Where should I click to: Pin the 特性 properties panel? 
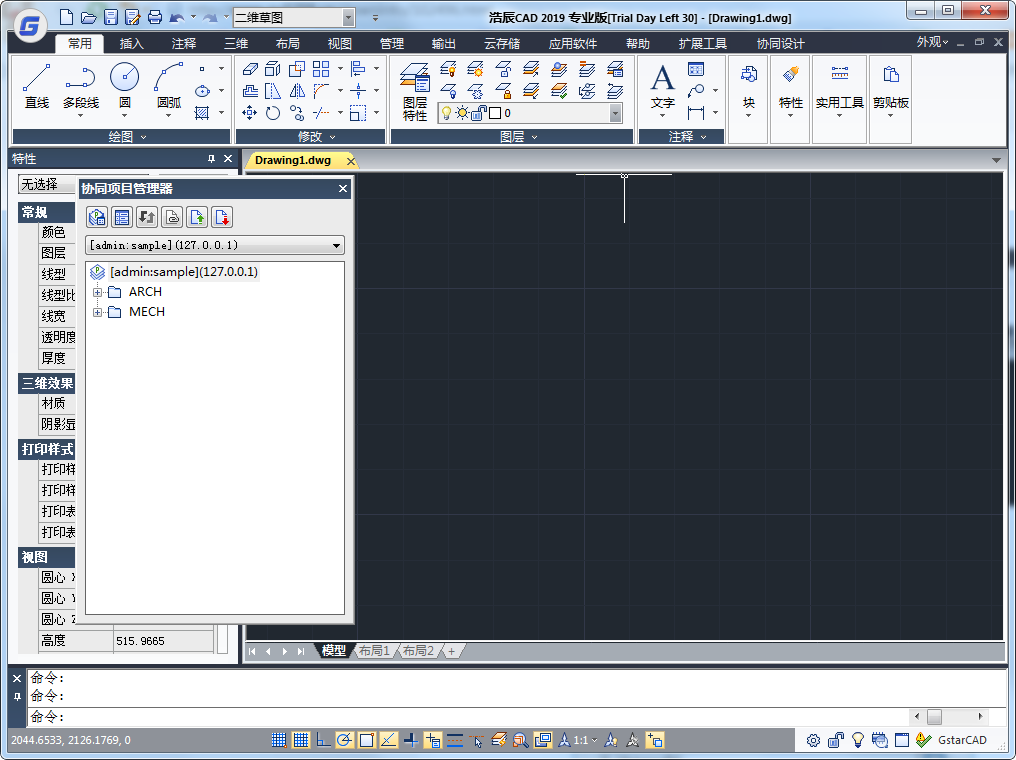click(211, 159)
